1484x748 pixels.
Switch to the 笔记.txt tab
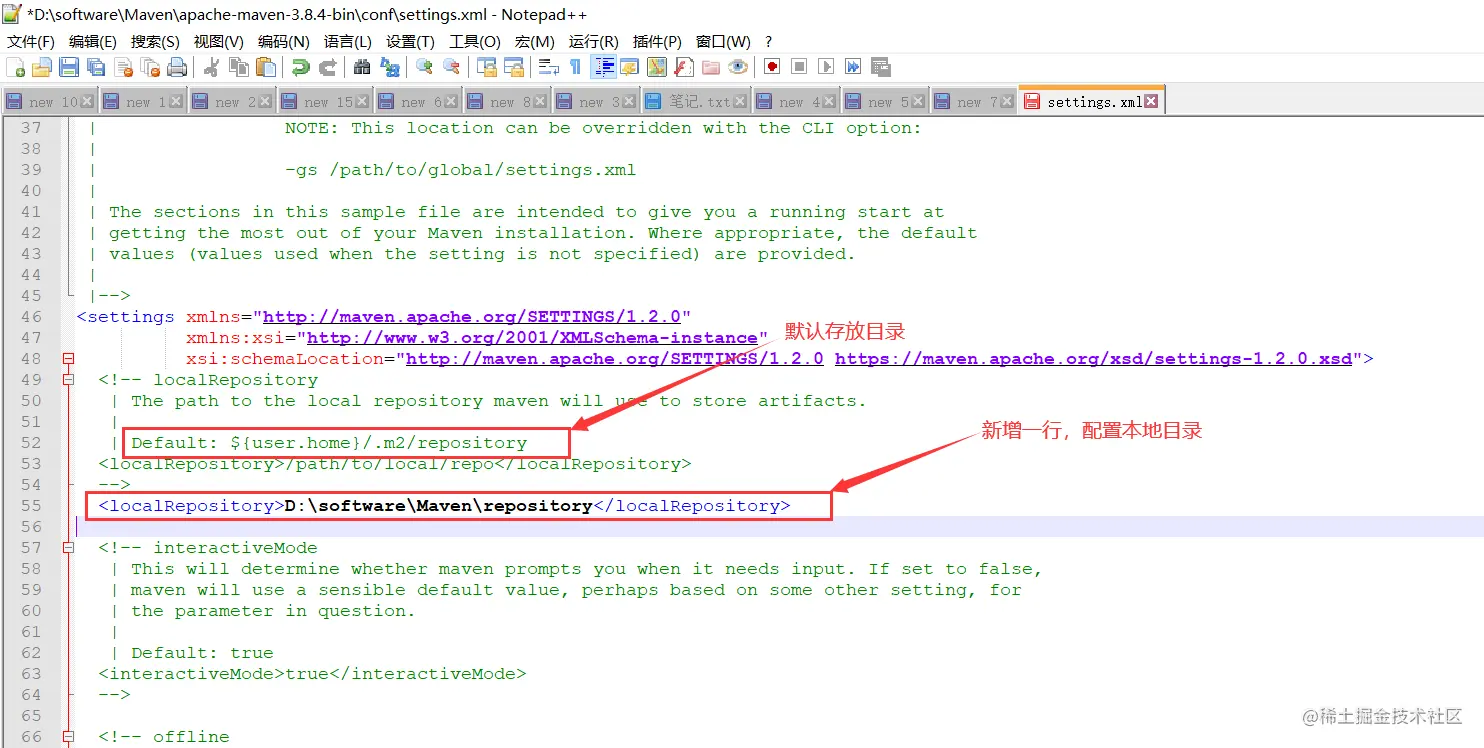(x=697, y=101)
